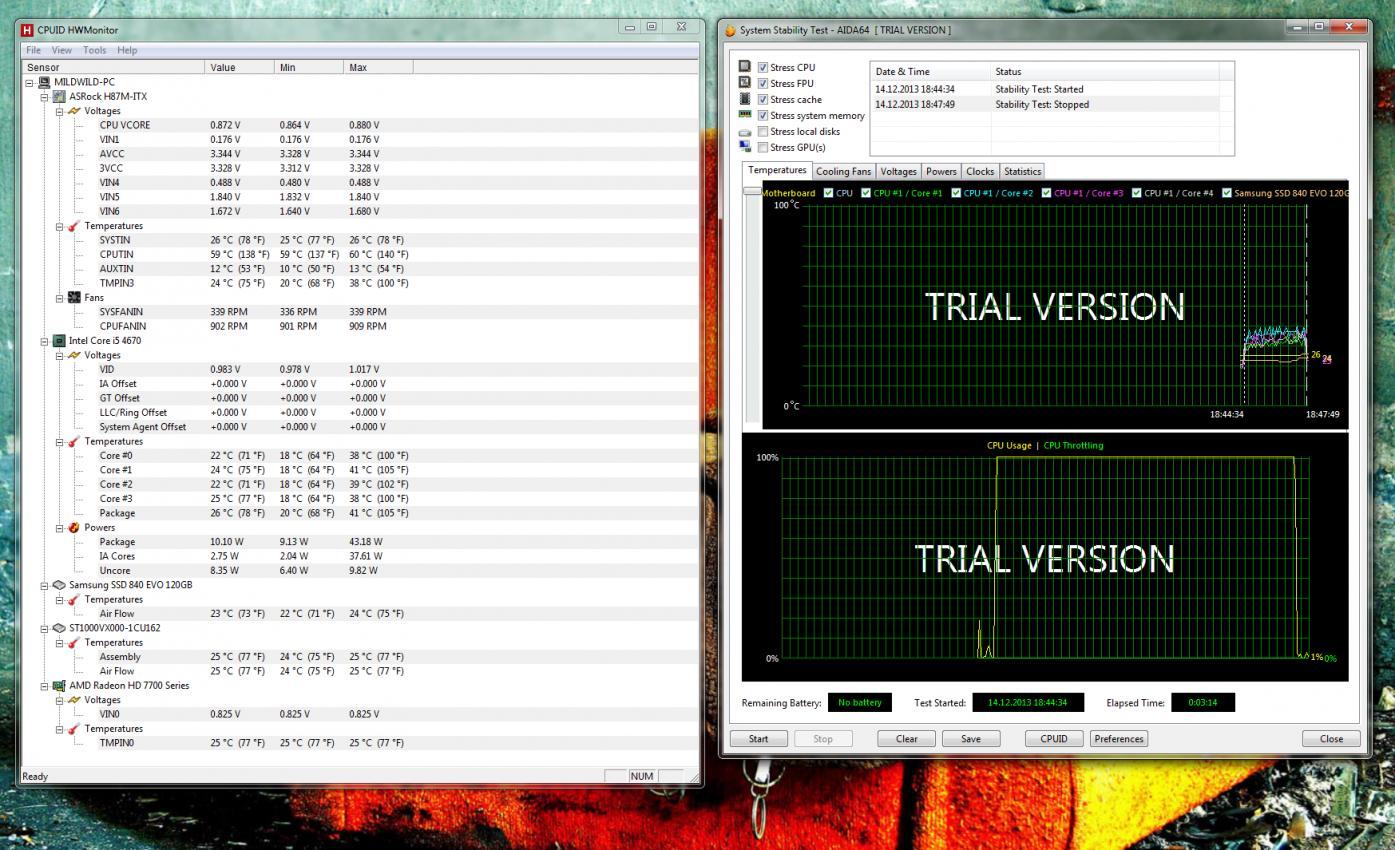Switch to the Clocks tab

pyautogui.click(x=980, y=172)
